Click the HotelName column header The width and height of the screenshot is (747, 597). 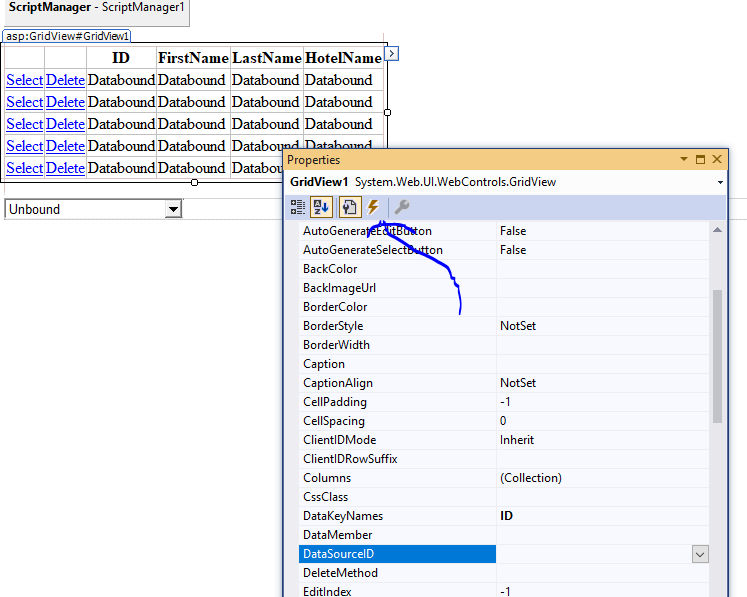click(x=343, y=58)
